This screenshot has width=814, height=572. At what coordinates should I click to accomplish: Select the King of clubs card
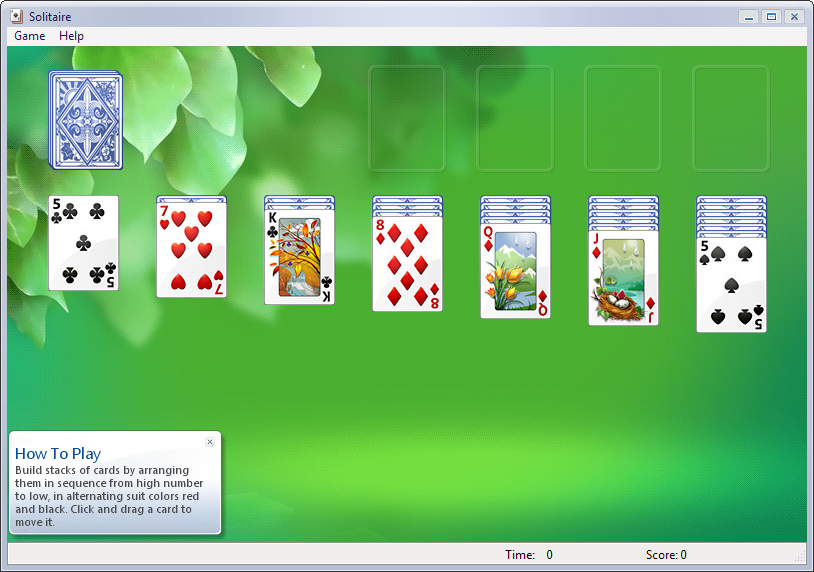pos(300,257)
